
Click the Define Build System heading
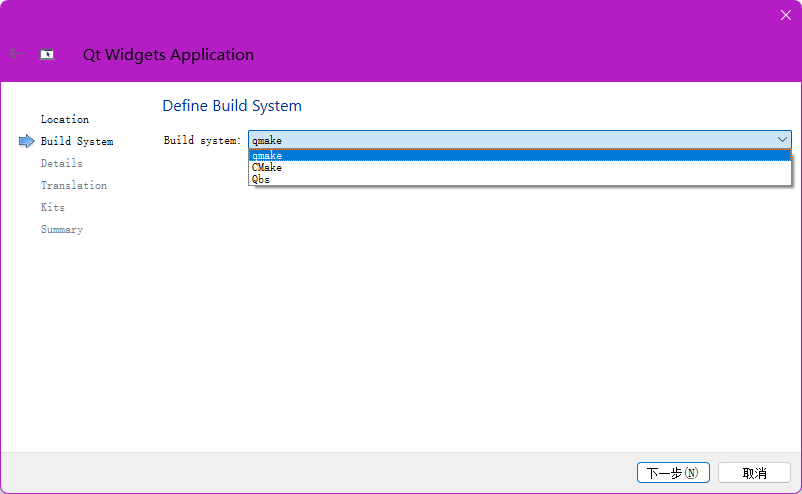pos(232,106)
